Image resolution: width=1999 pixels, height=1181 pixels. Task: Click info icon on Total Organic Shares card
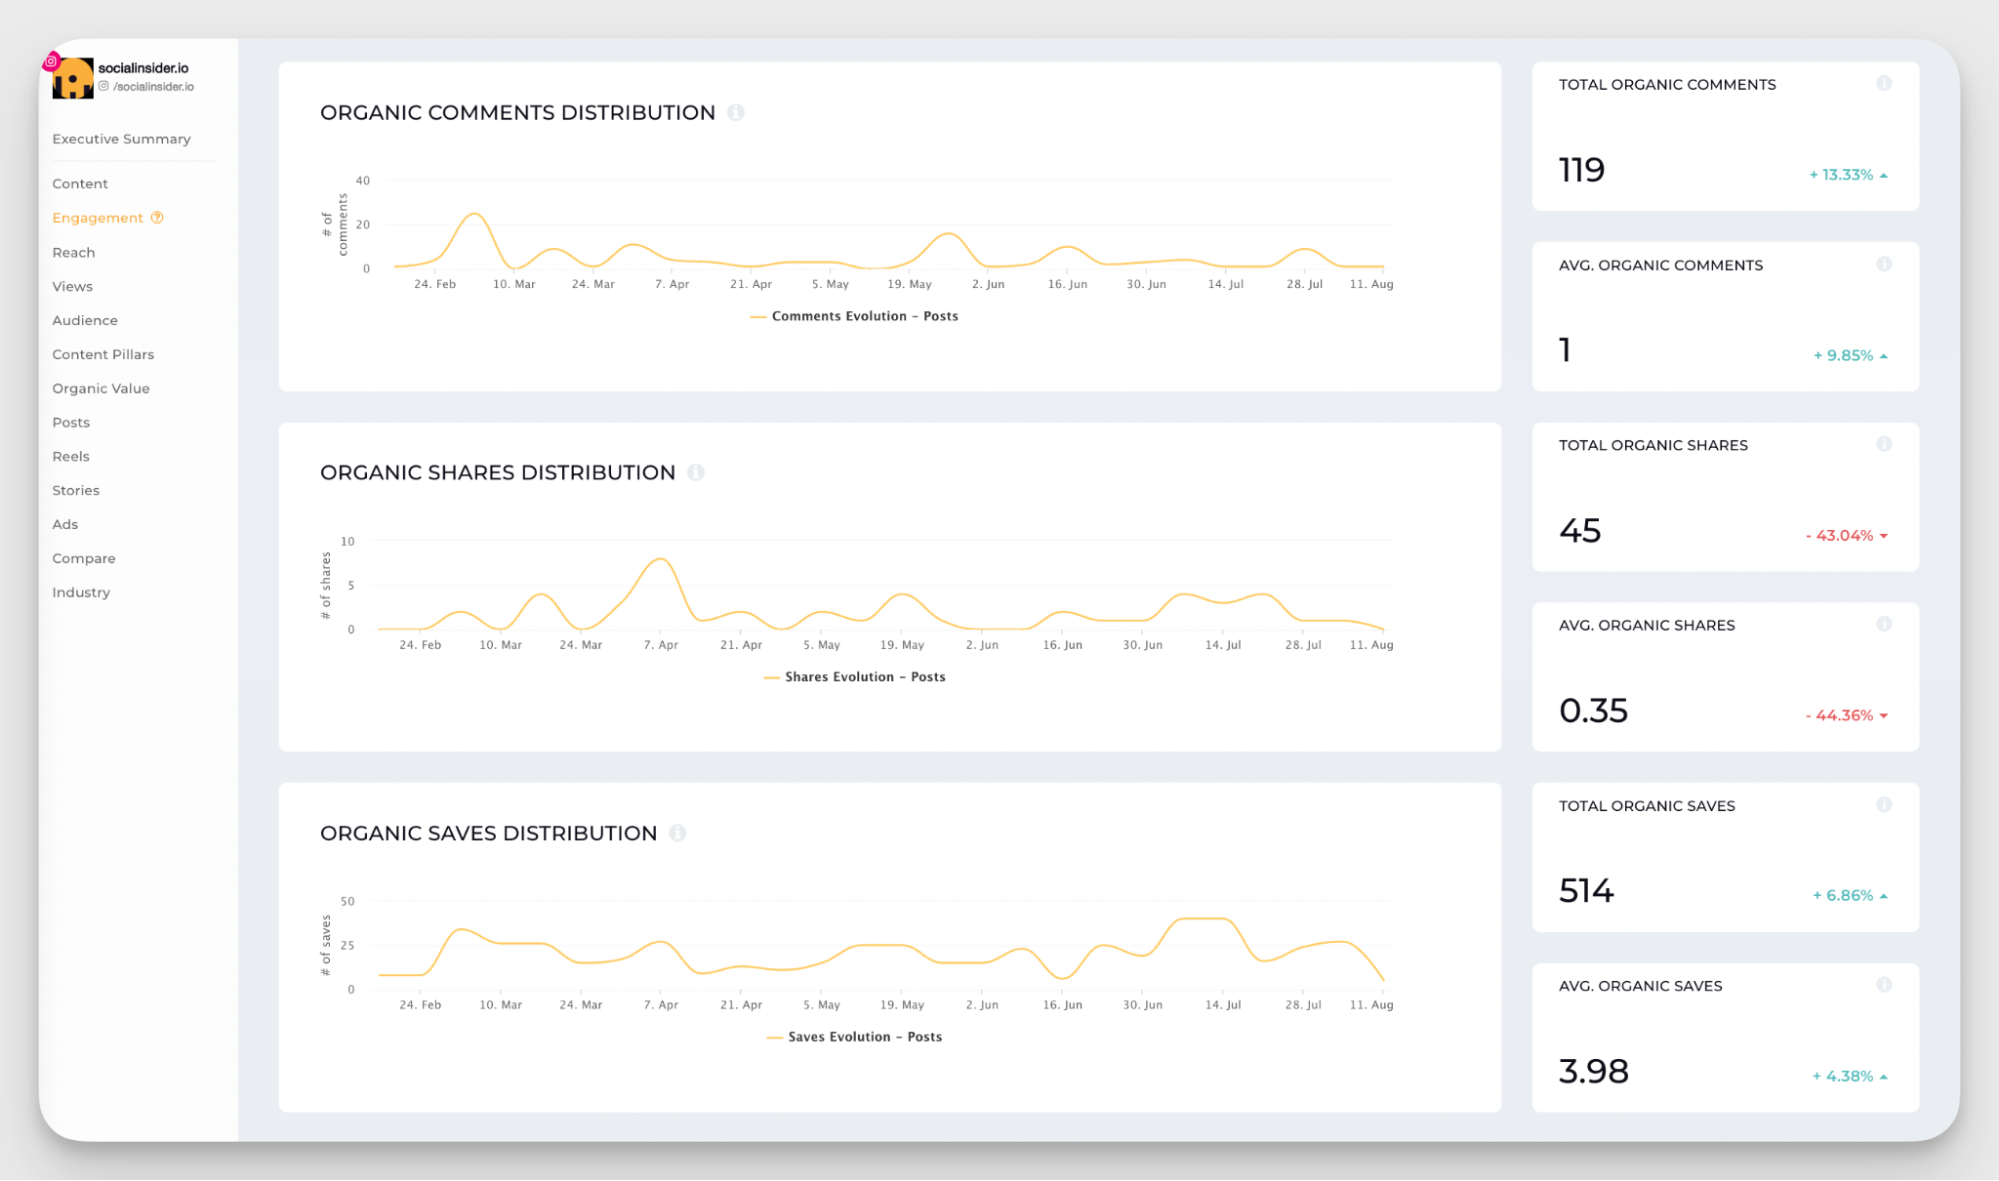pyautogui.click(x=1884, y=445)
